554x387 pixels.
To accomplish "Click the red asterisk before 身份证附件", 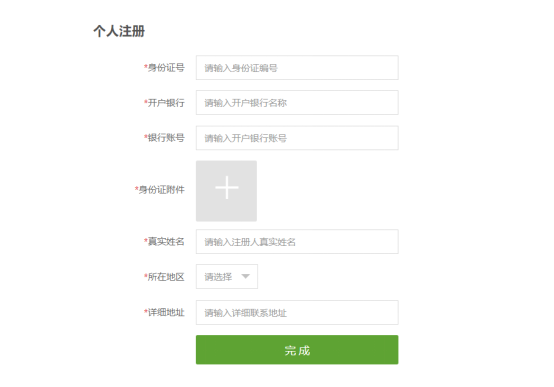I will click(136, 188).
